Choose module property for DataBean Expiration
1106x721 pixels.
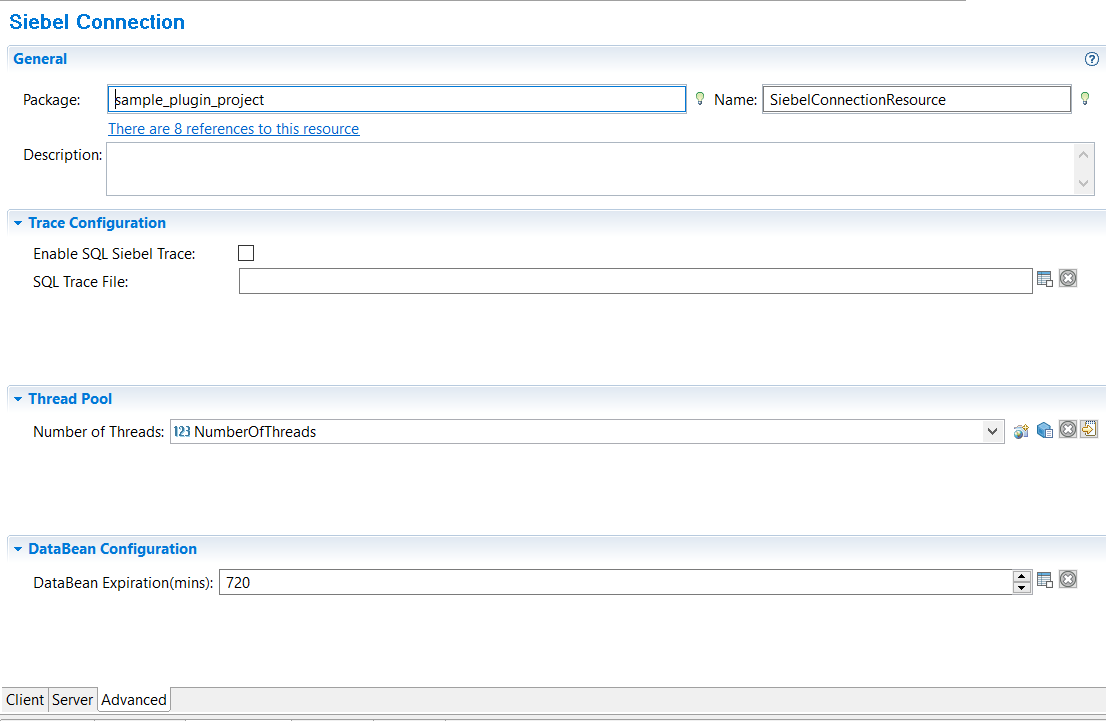tap(1045, 581)
